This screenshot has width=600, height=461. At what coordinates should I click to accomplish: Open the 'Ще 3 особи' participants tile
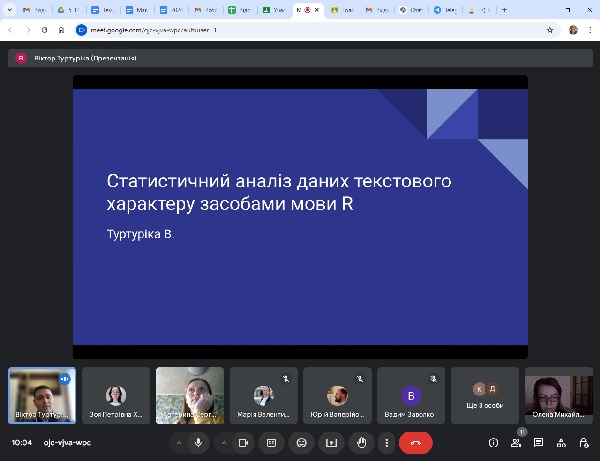(485, 396)
